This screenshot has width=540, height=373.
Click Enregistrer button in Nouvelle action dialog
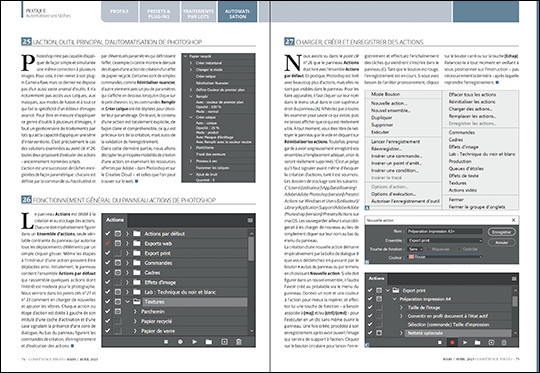[501, 232]
